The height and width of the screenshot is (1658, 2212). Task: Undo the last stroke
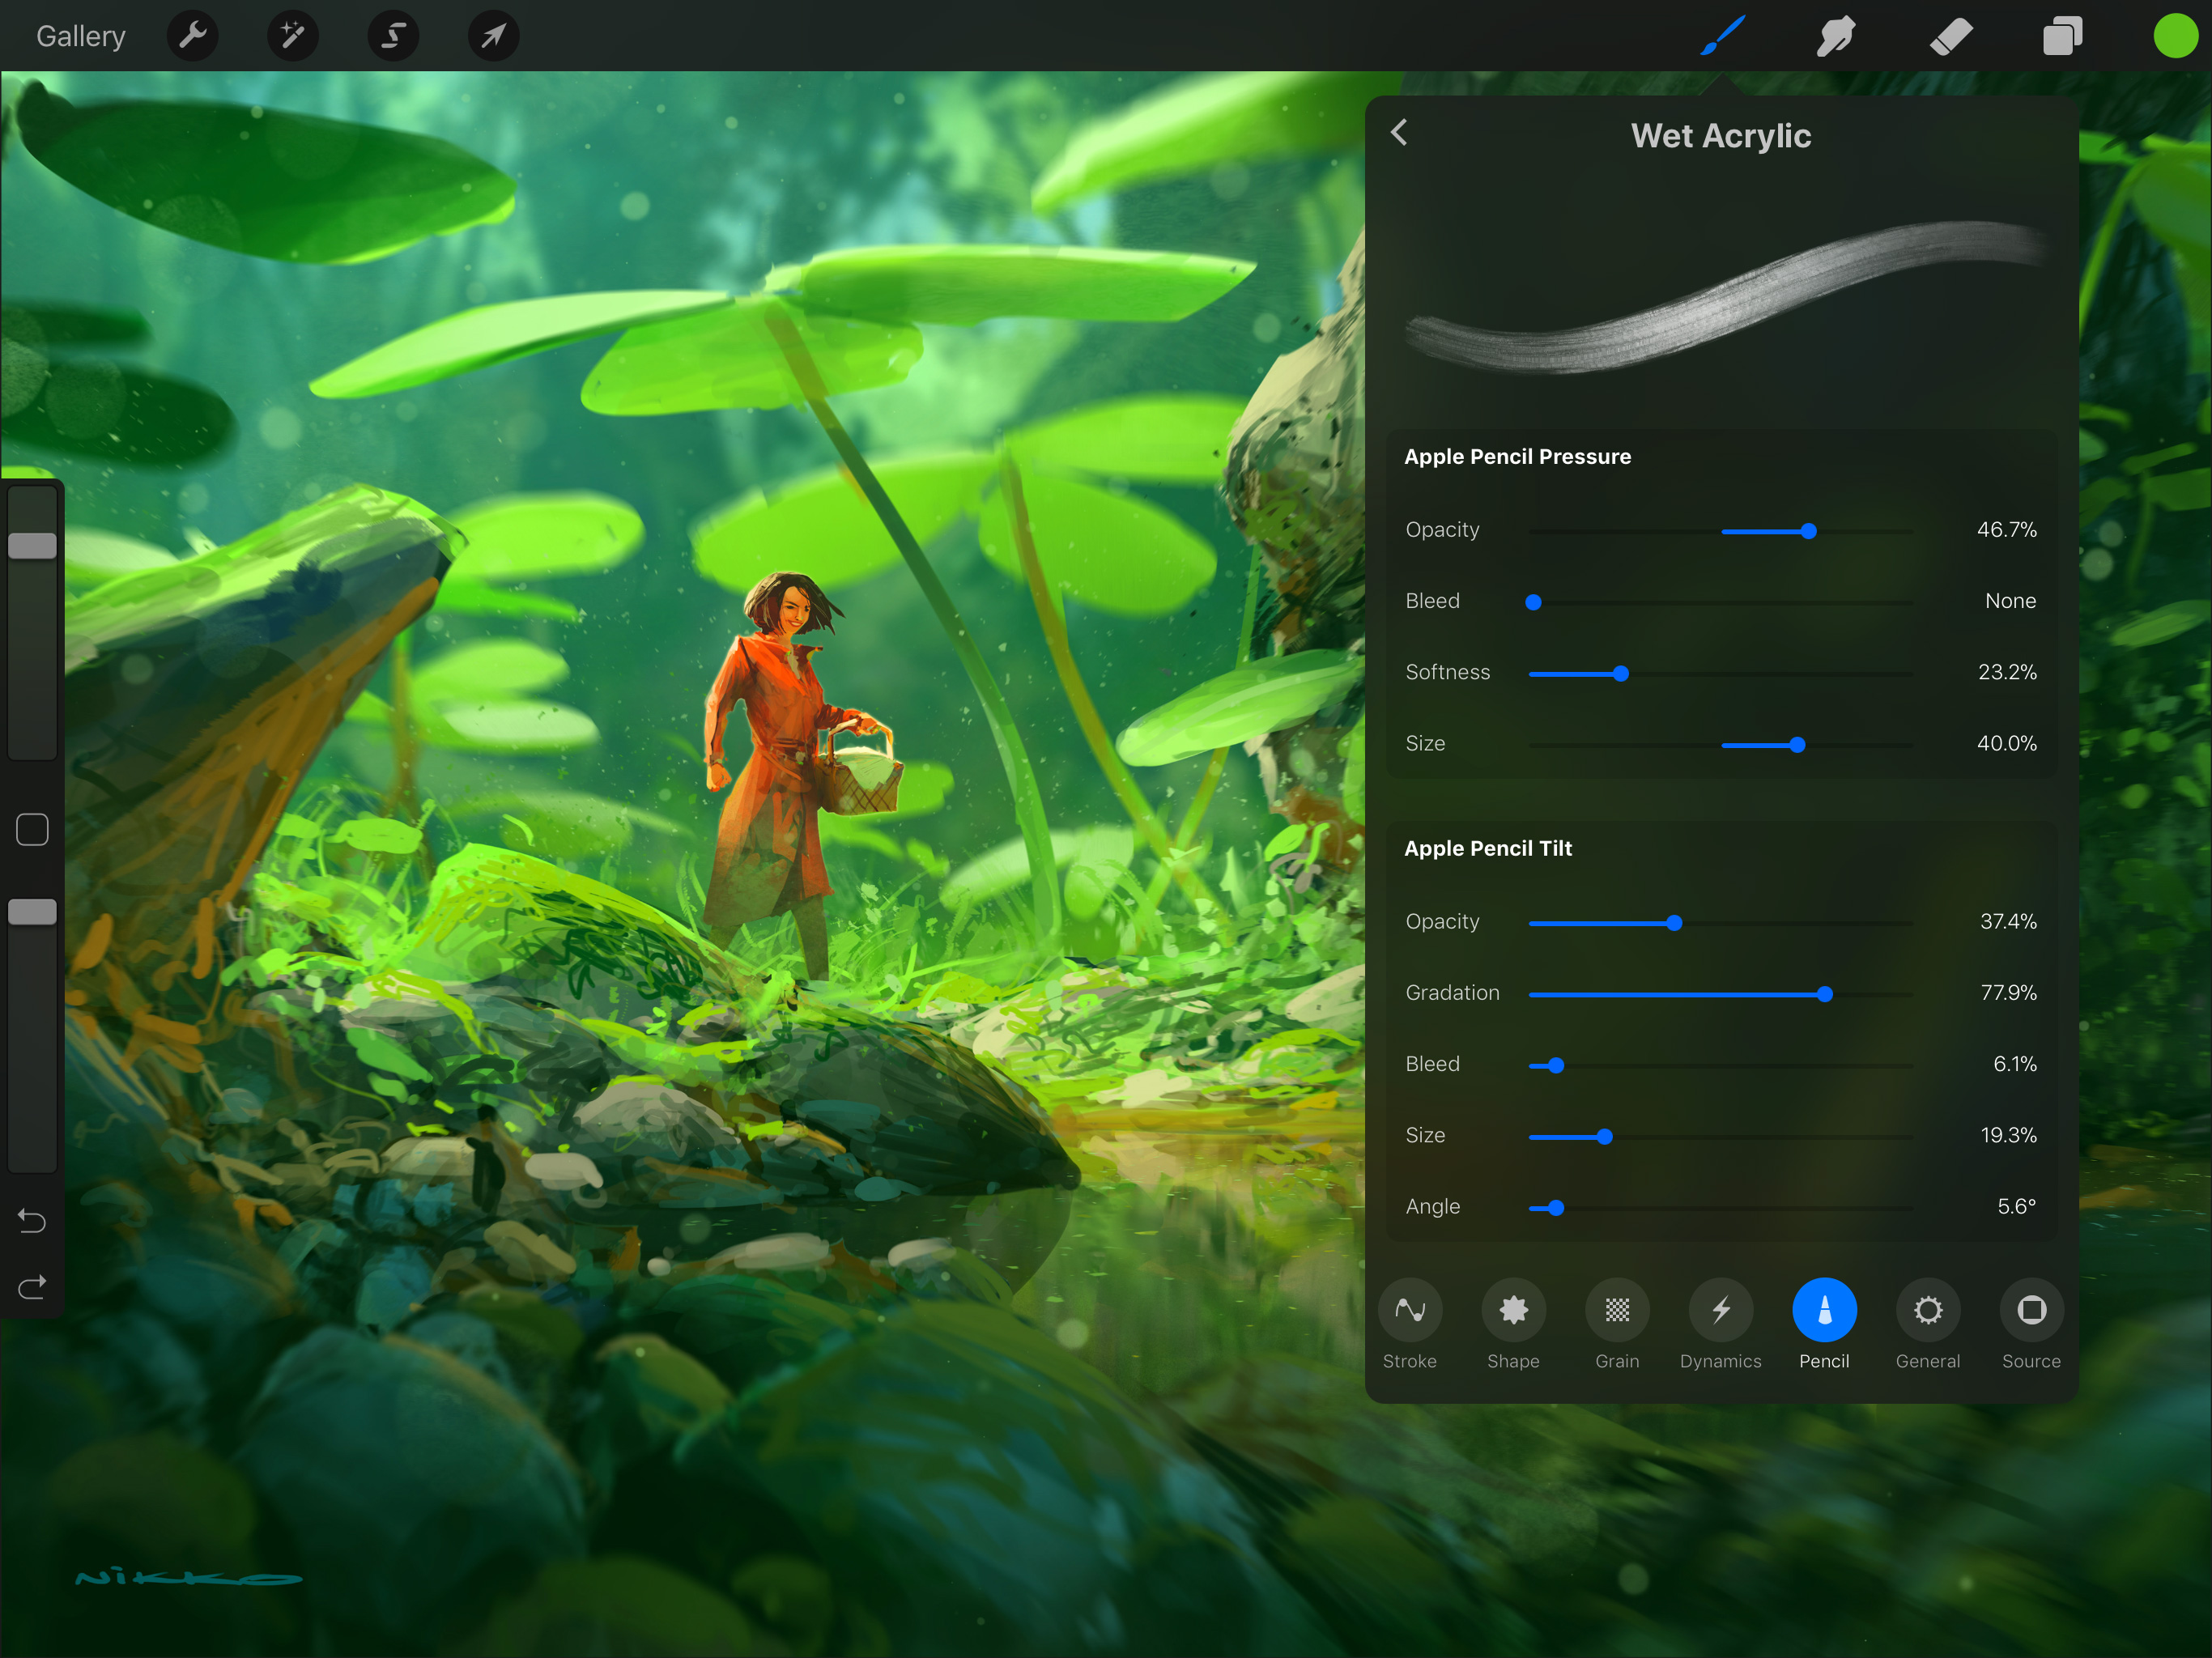(31, 1221)
